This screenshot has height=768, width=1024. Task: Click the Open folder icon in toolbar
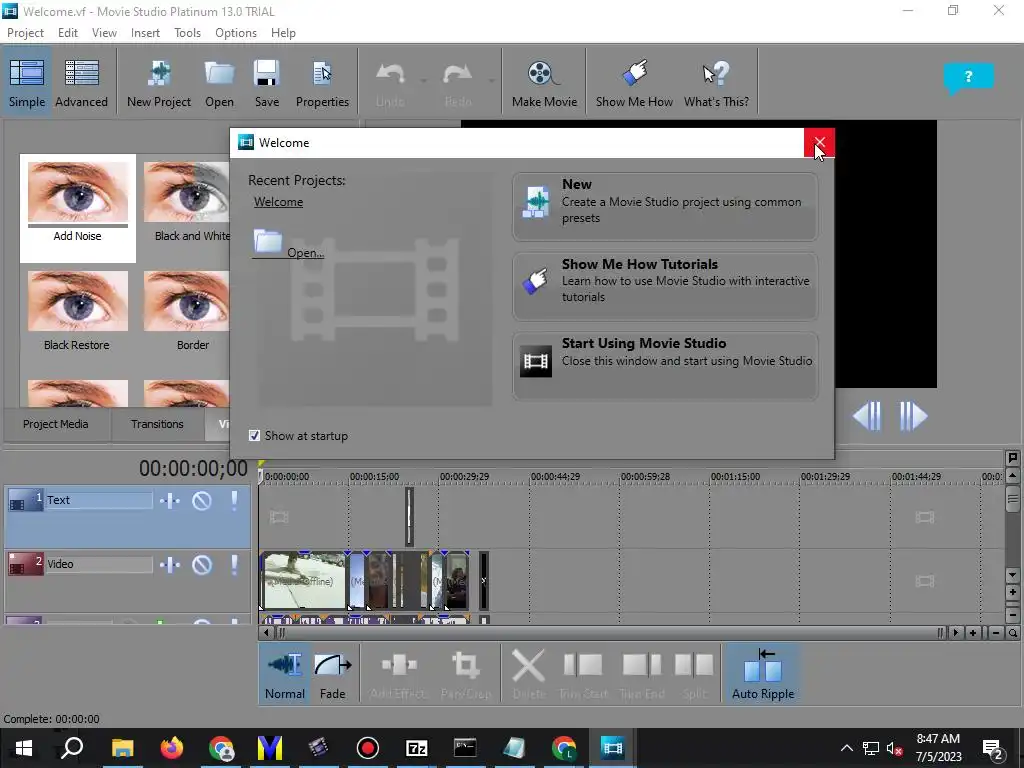(219, 82)
